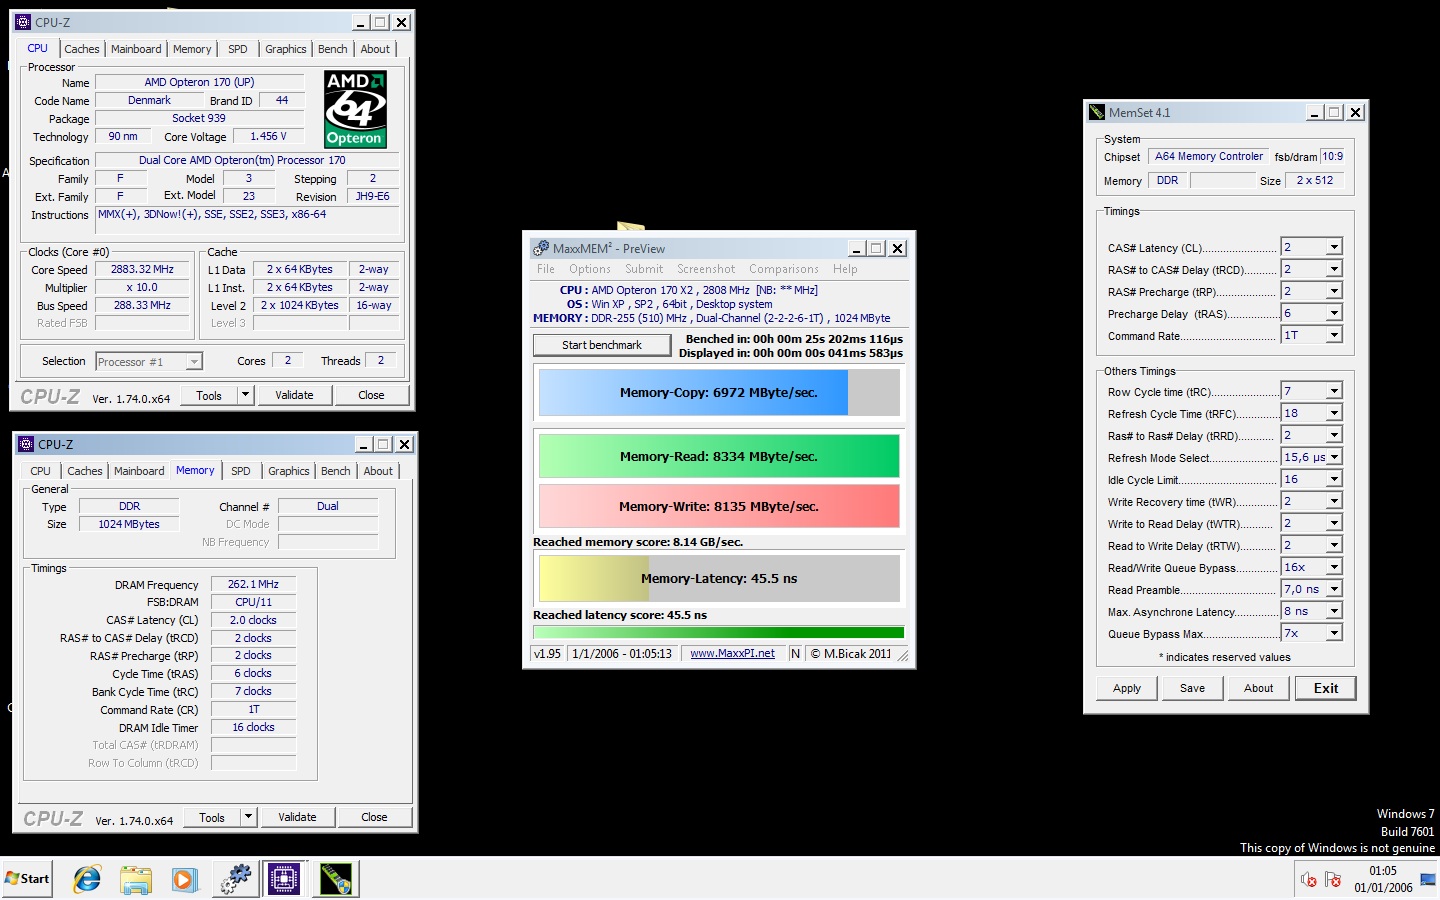Image resolution: width=1440 pixels, height=900 pixels.
Task: Click title bar icon of CPU-Z Memory window
Action: point(26,444)
